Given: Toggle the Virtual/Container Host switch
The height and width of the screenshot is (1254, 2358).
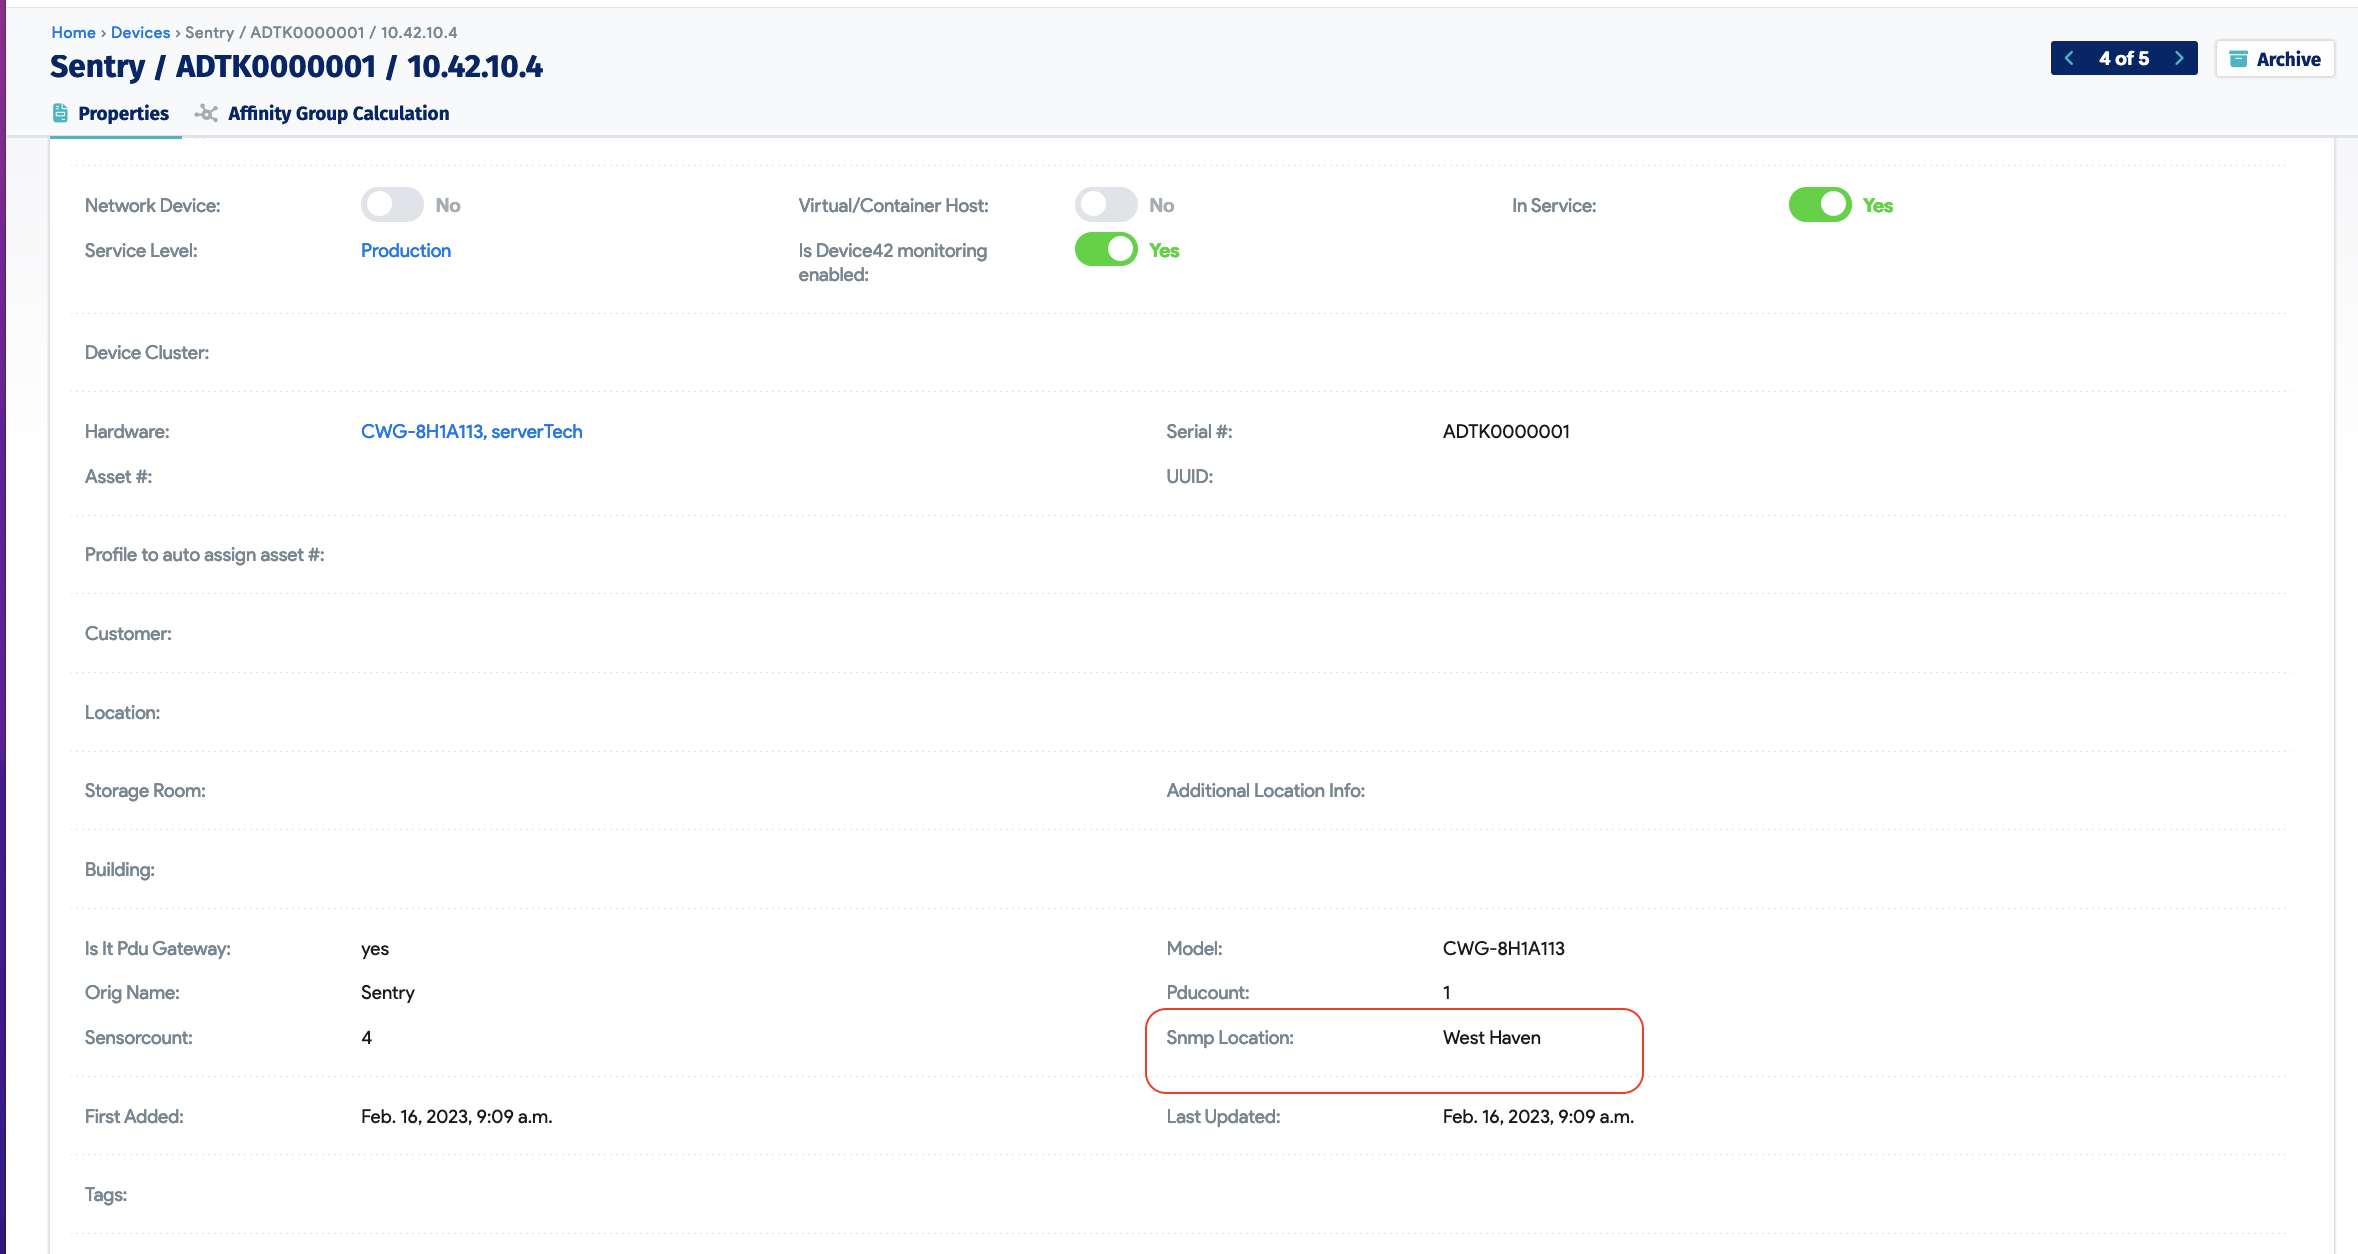Looking at the screenshot, I should 1106,205.
